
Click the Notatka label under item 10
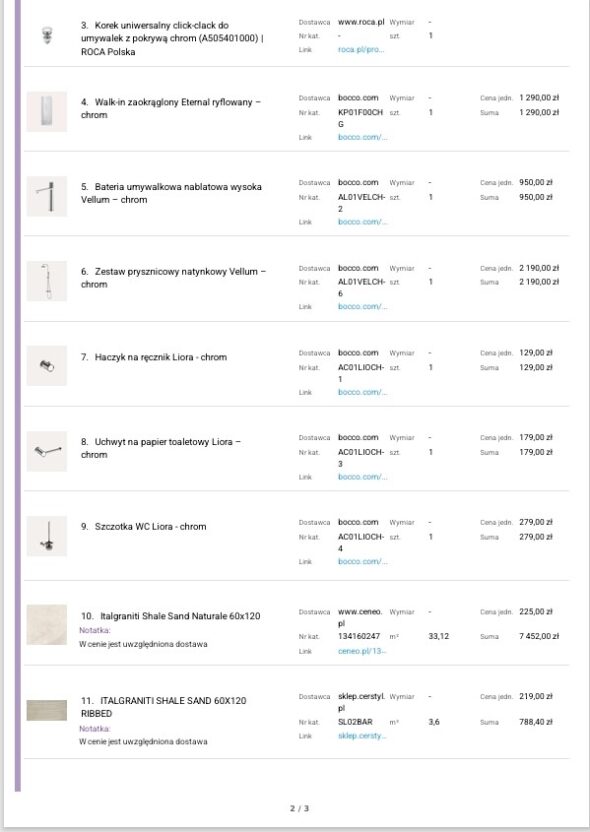pos(95,630)
